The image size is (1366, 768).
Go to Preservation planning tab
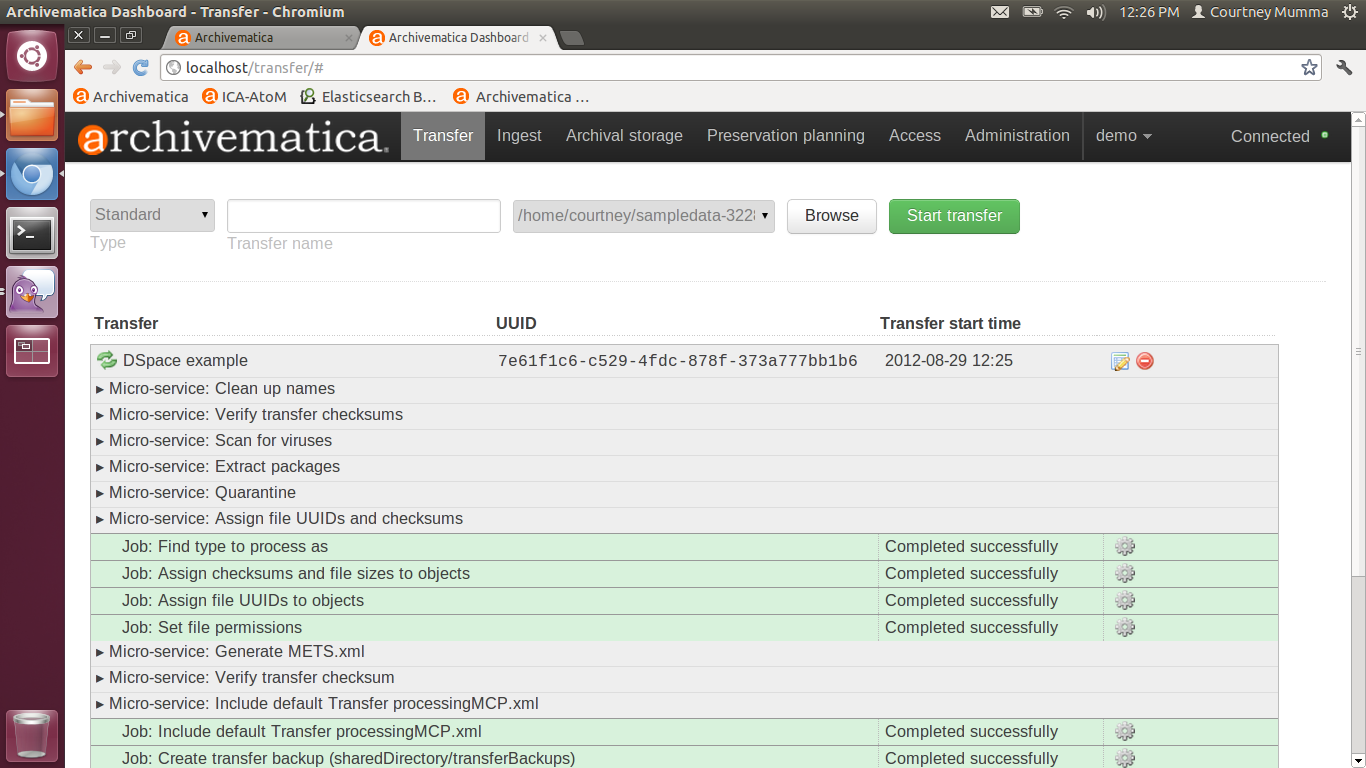click(785, 136)
